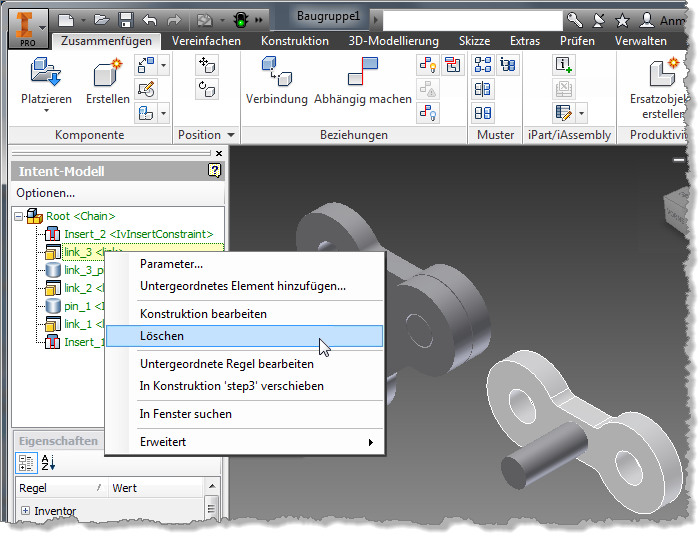
Task: Switch to the Konstruktion ribbon tab
Action: [x=295, y=41]
